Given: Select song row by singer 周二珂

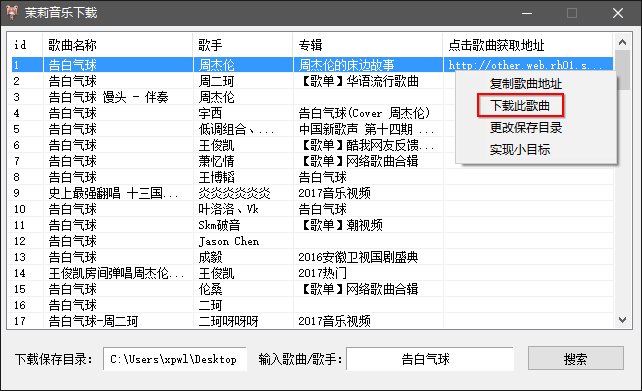Looking at the screenshot, I should 312,81.
